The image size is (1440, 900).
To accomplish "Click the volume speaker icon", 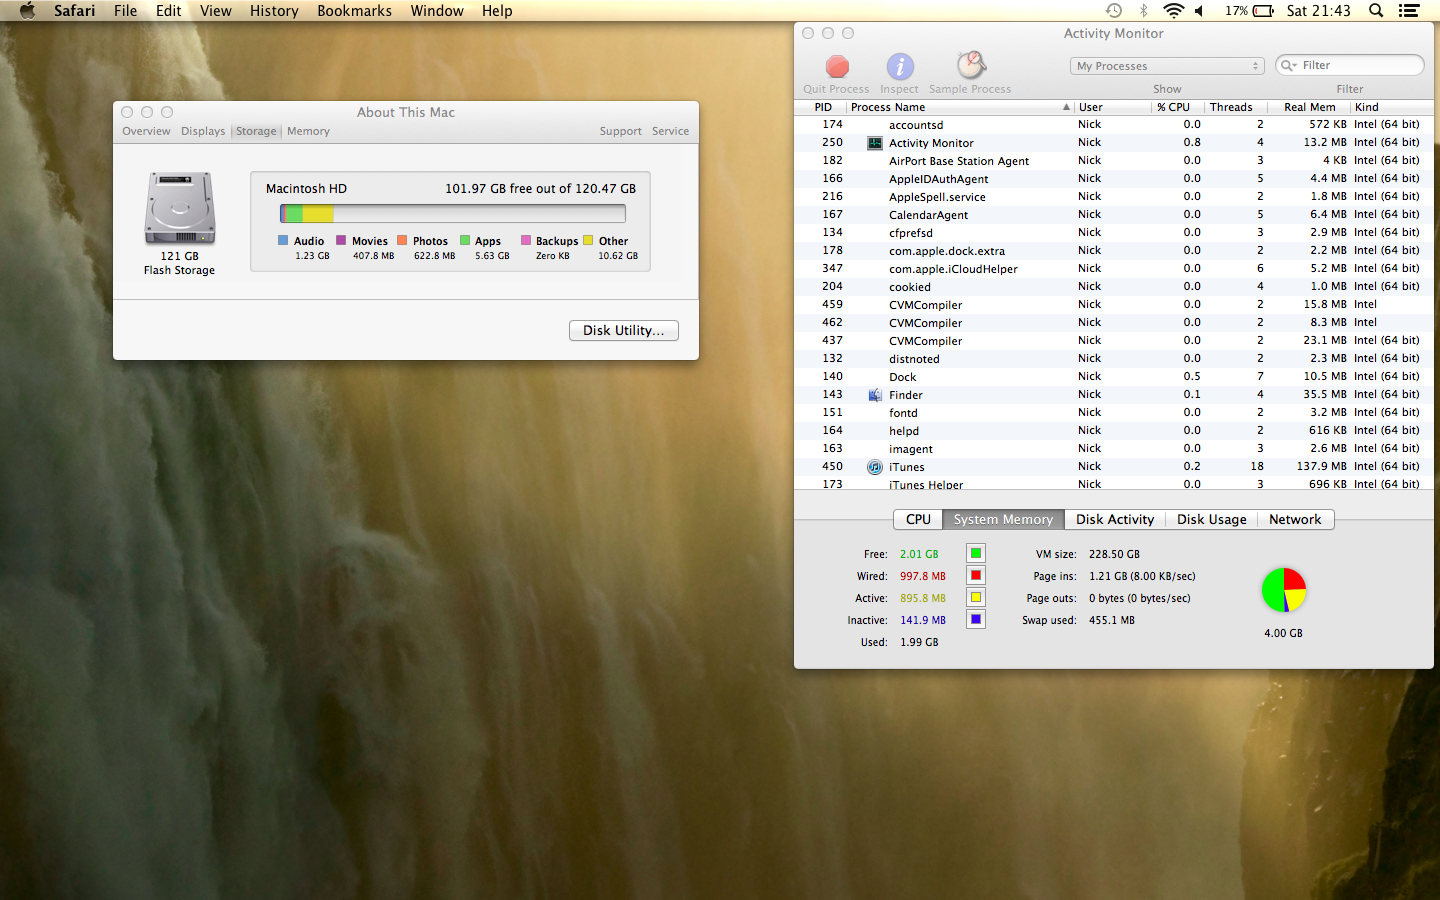I will pyautogui.click(x=1199, y=10).
